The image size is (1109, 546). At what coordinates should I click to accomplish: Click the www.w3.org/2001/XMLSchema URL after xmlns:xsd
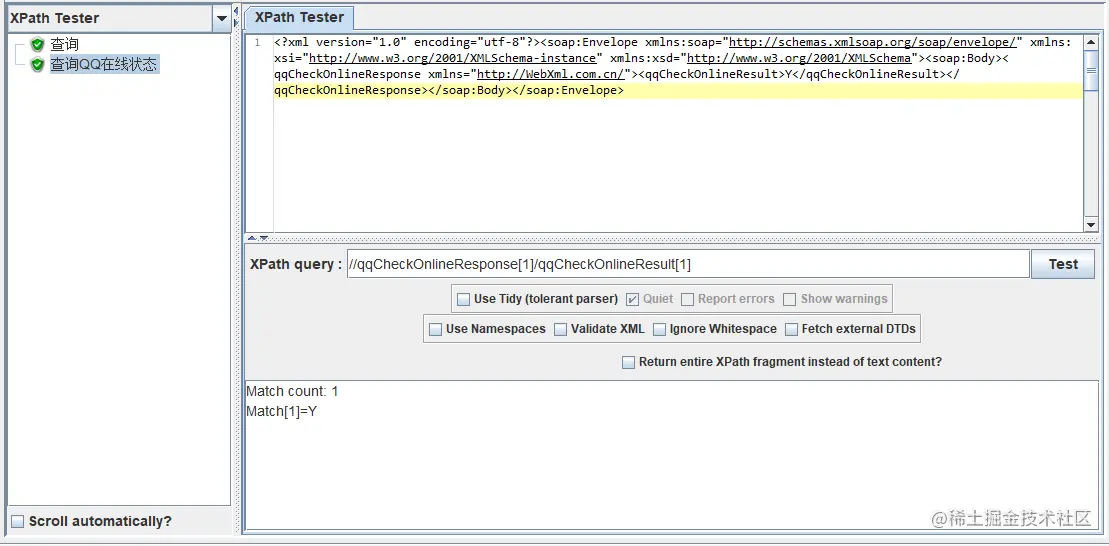point(799,58)
